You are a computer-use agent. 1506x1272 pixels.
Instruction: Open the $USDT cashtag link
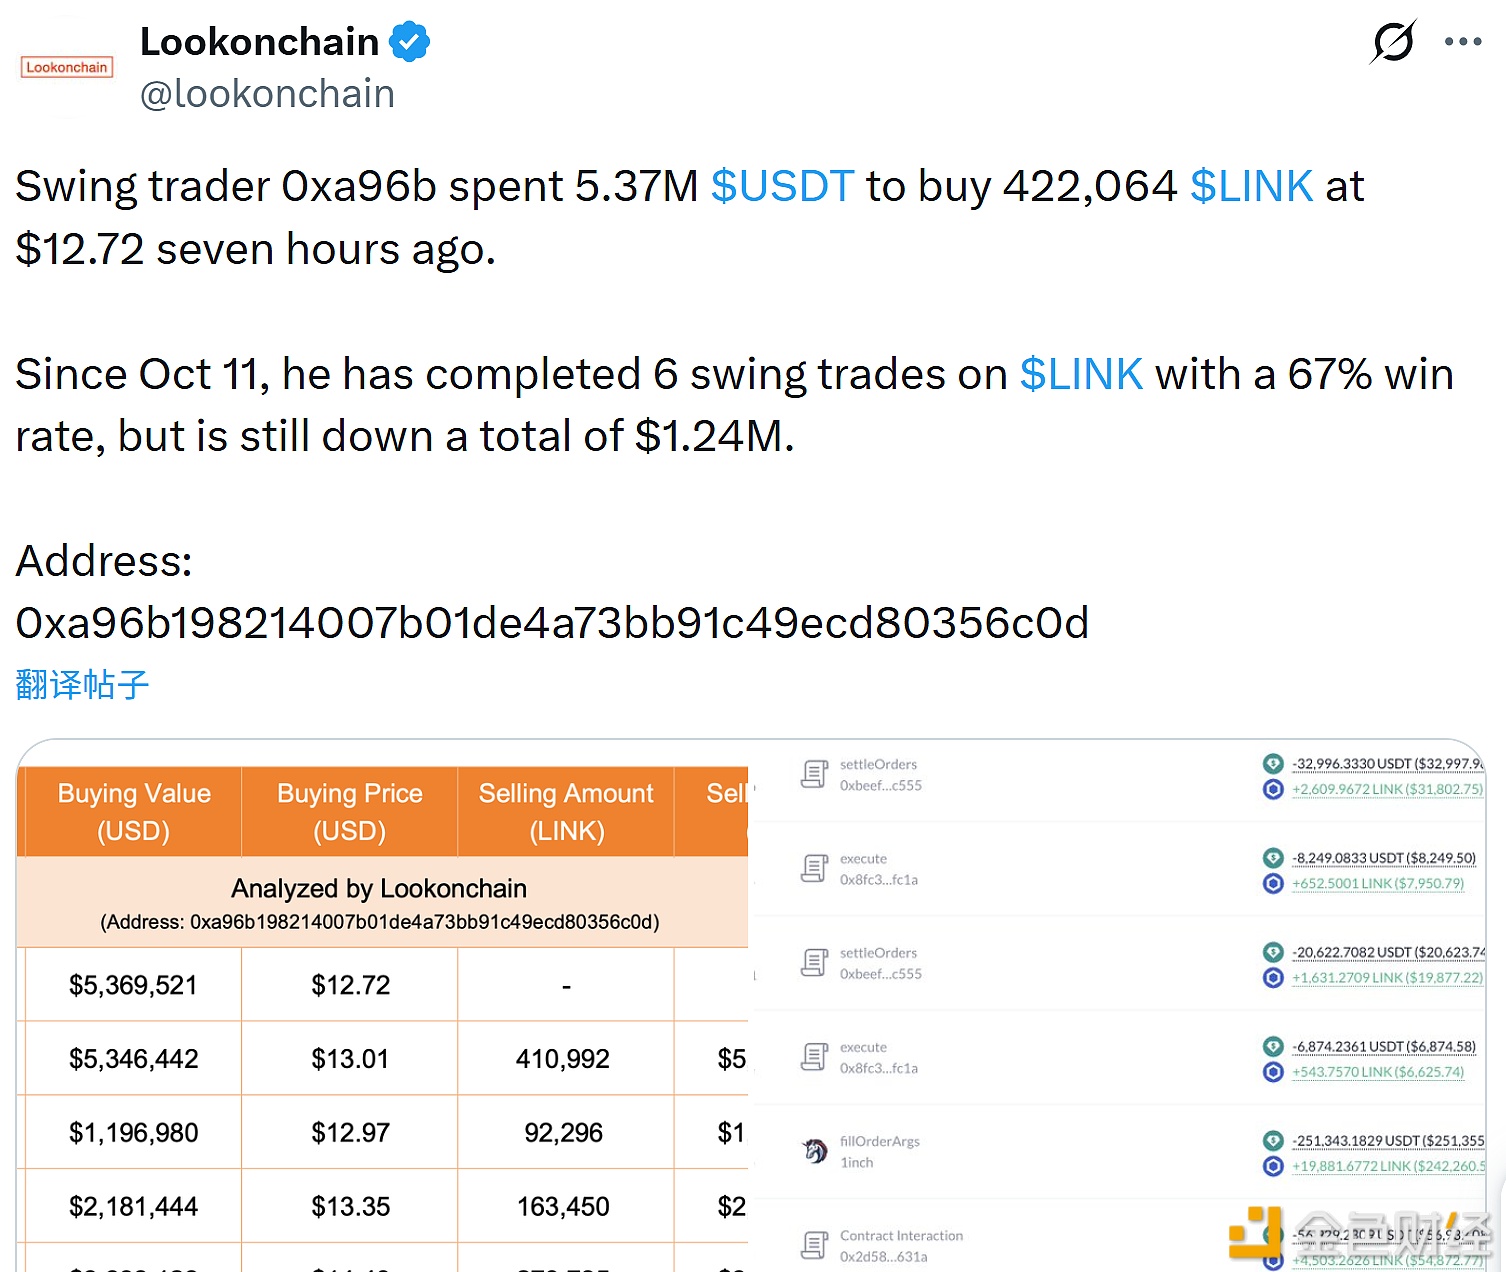coord(781,186)
